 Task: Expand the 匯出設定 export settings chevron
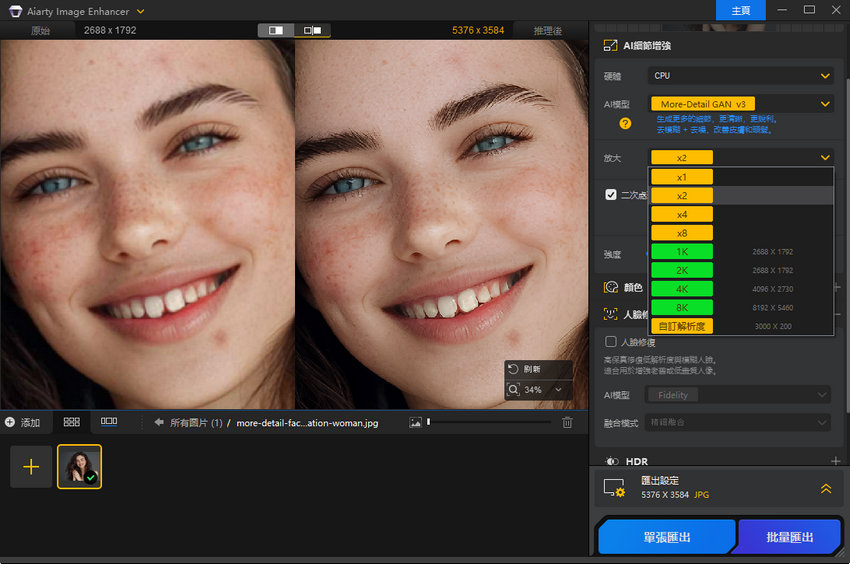pos(826,488)
